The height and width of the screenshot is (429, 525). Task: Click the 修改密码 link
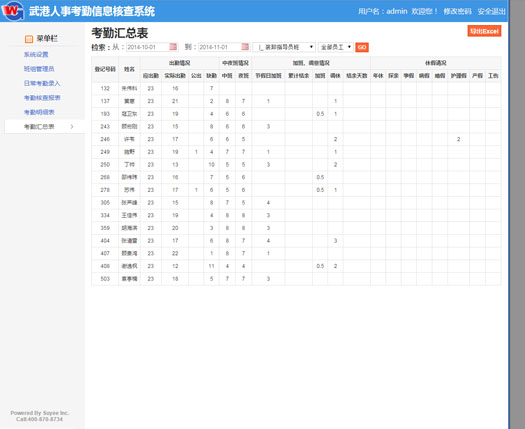(457, 11)
